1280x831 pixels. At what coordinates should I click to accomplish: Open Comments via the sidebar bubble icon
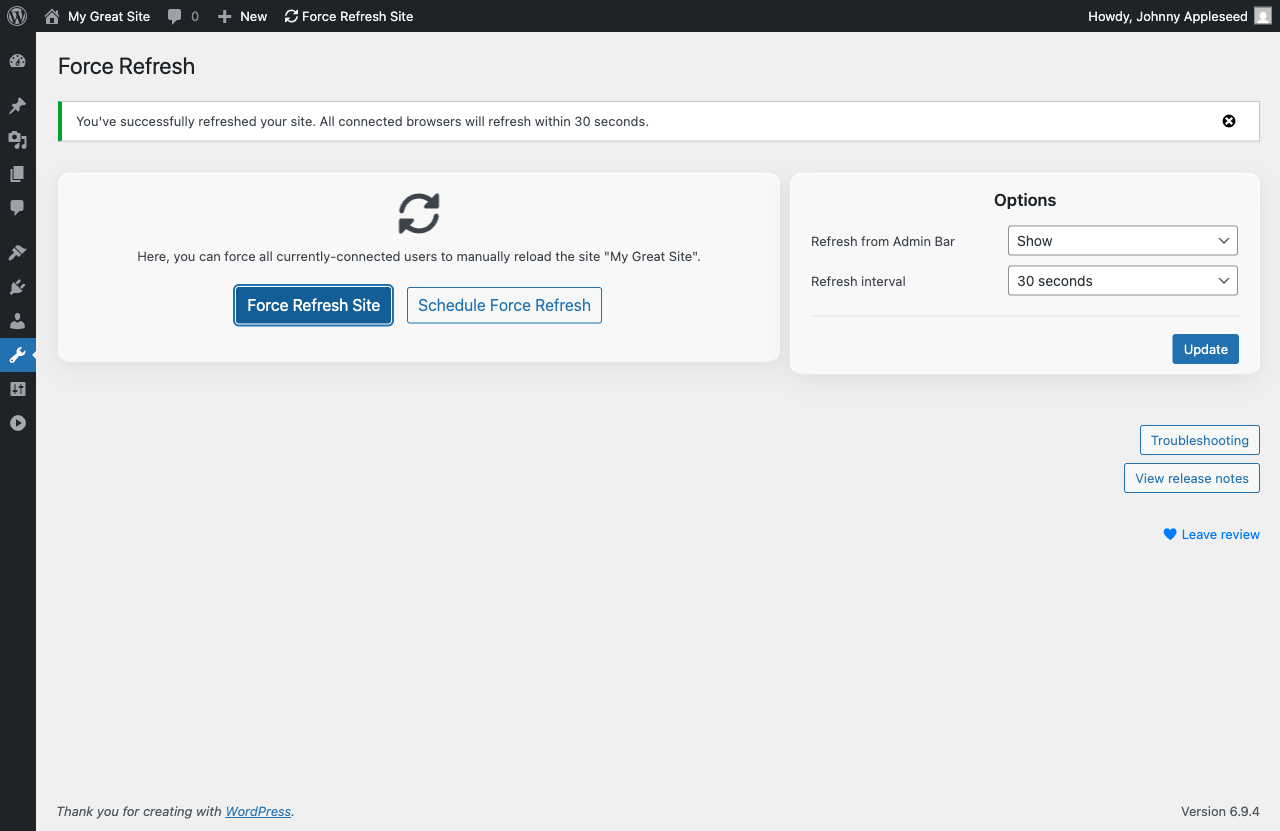17,208
